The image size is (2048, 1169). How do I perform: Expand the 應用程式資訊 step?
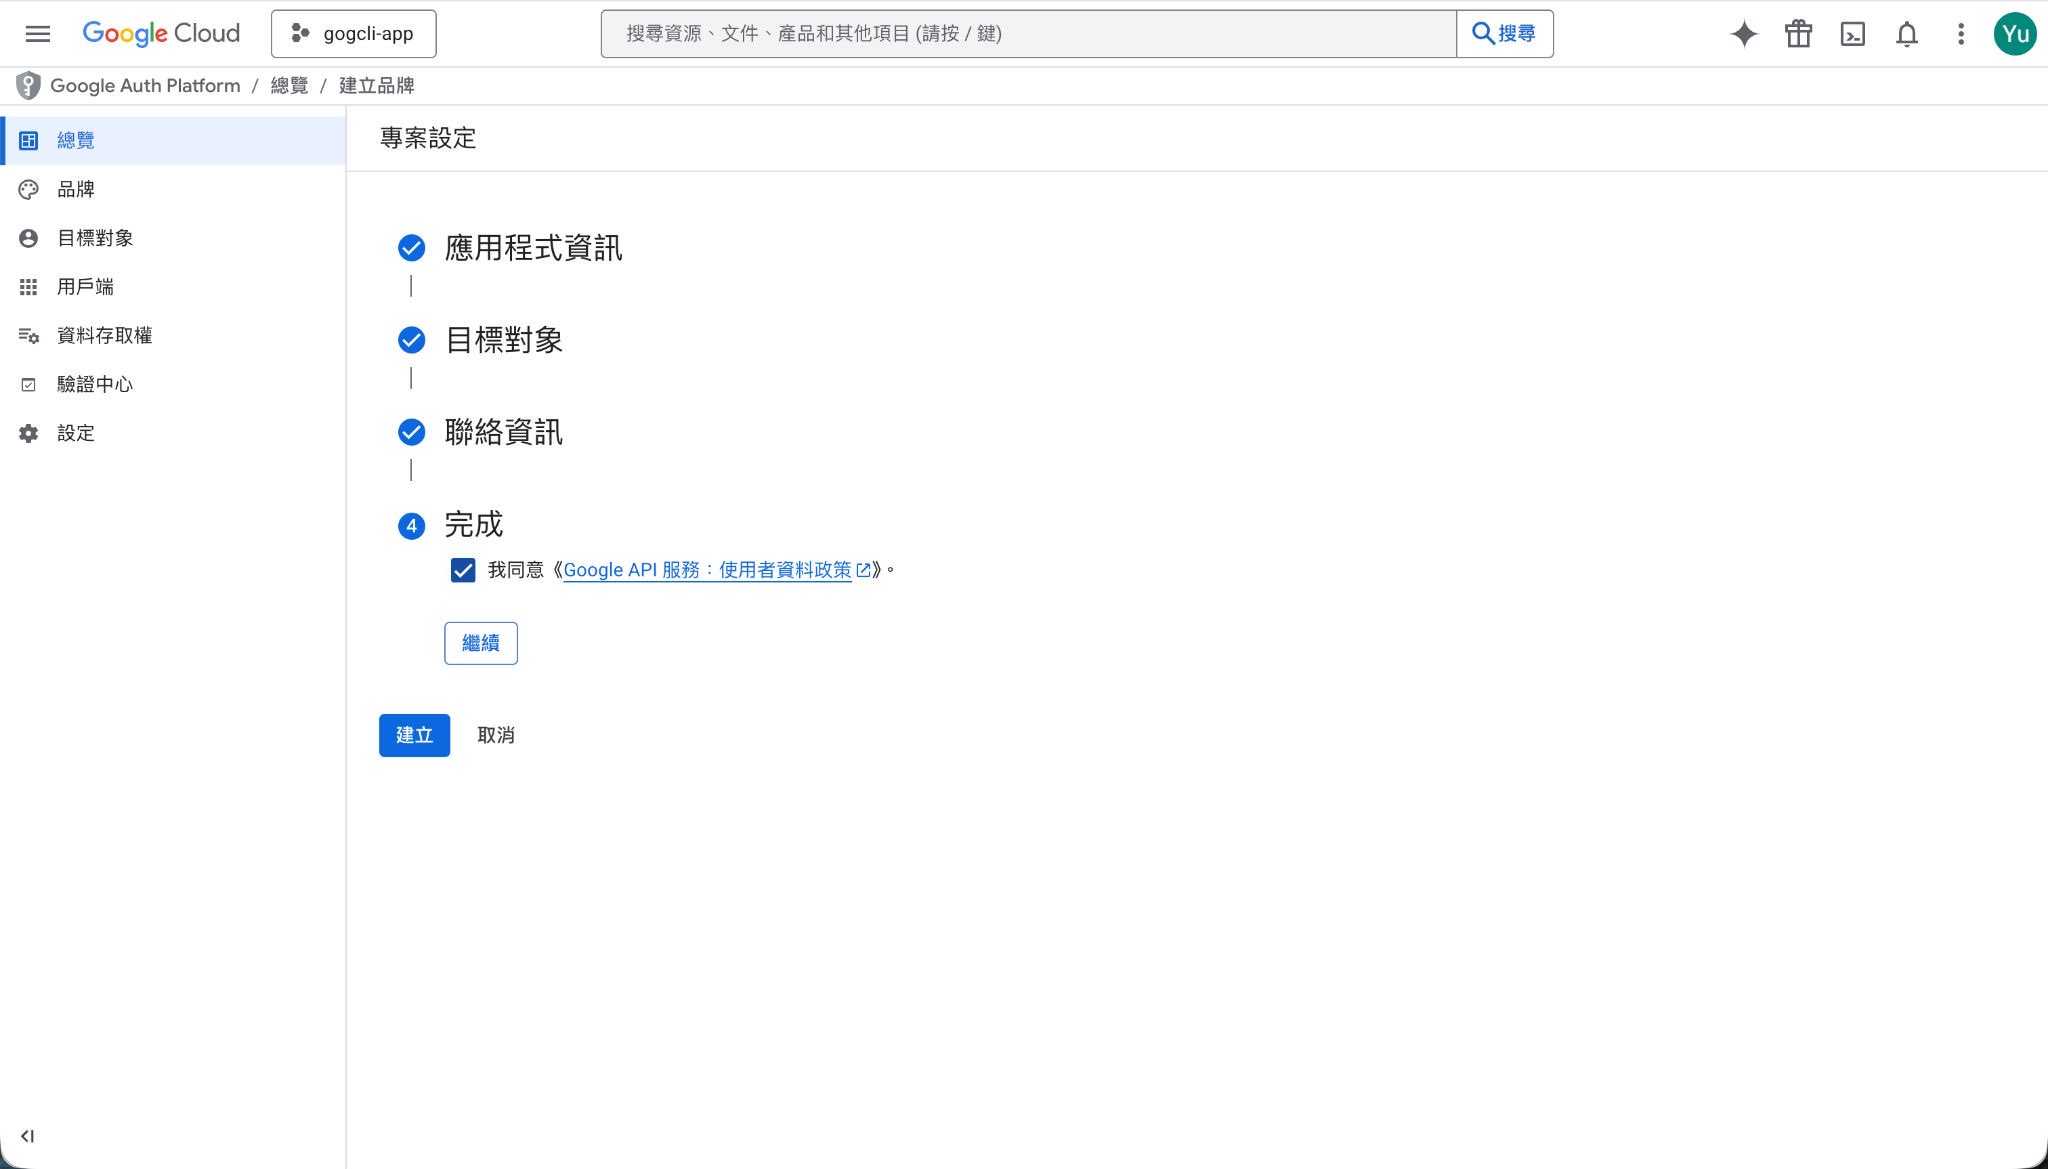532,248
